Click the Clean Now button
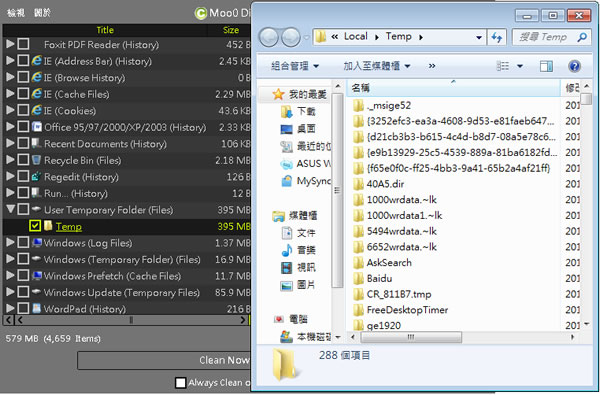Viewport: 600px width, 396px height. coord(164,360)
